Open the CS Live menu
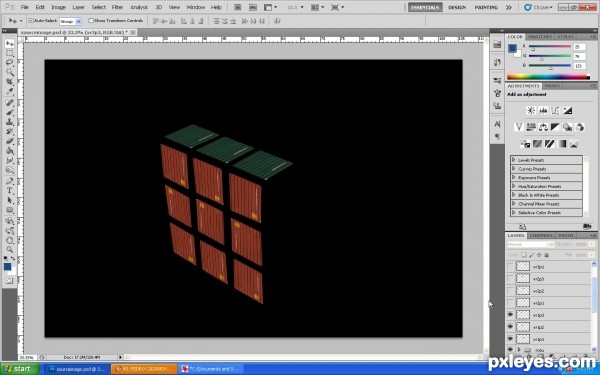600x375 pixels. click(x=539, y=7)
